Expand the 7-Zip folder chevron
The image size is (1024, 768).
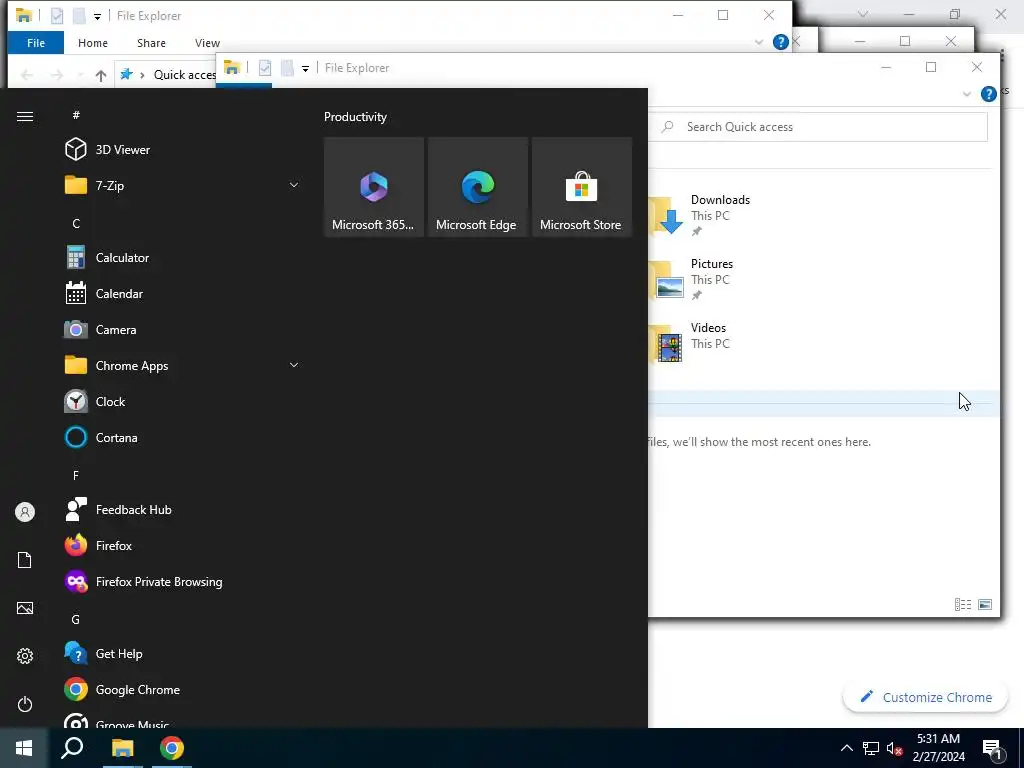point(294,185)
